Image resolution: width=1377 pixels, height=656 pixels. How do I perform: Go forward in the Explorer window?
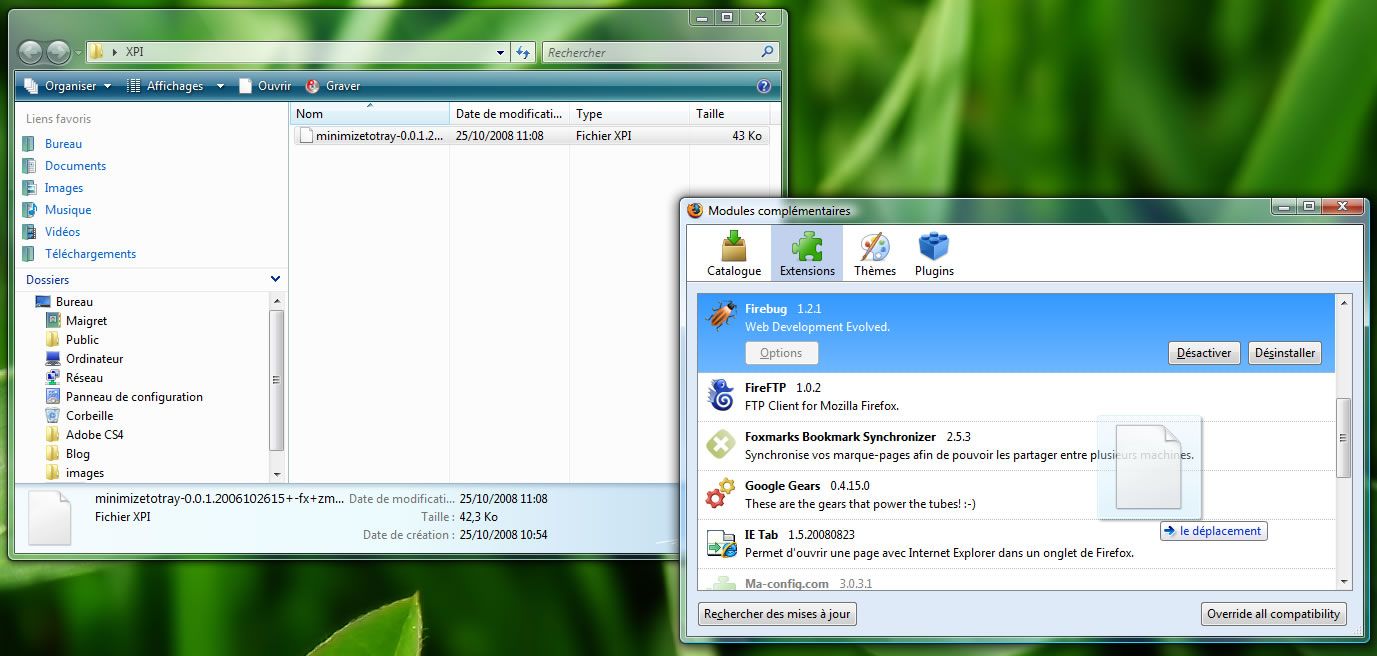coord(58,52)
